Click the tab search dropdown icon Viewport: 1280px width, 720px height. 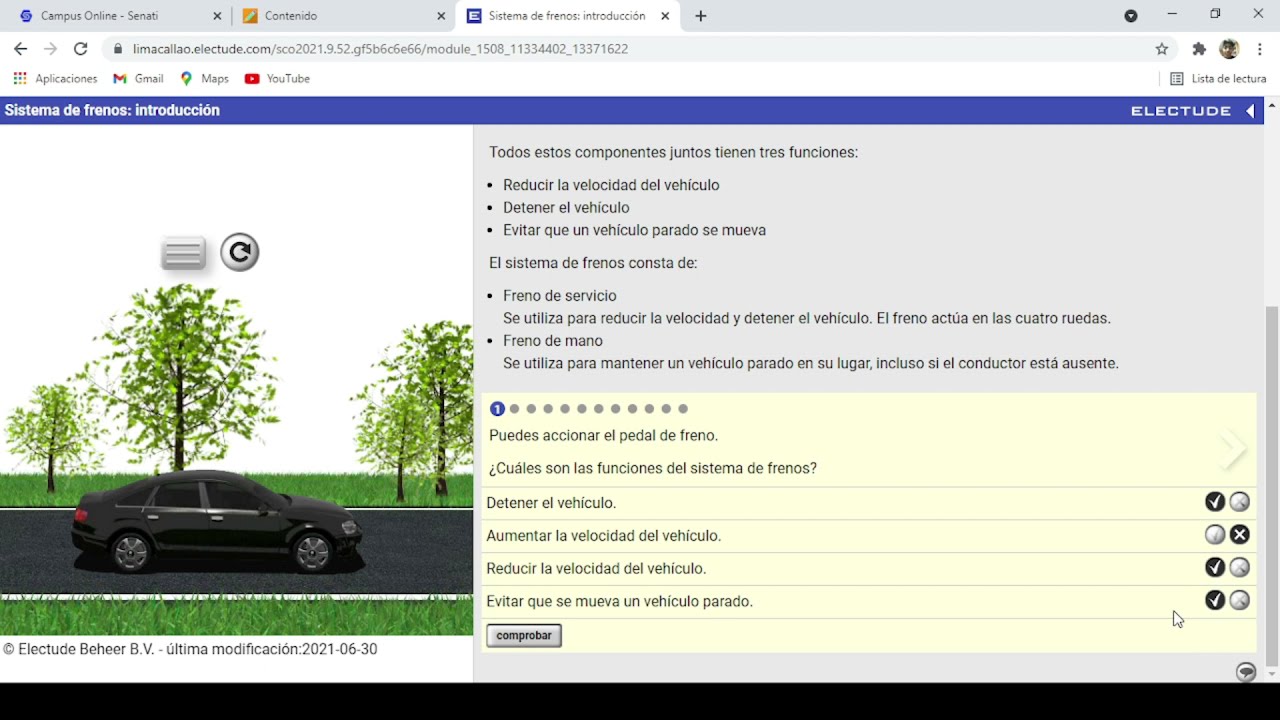pyautogui.click(x=1131, y=16)
